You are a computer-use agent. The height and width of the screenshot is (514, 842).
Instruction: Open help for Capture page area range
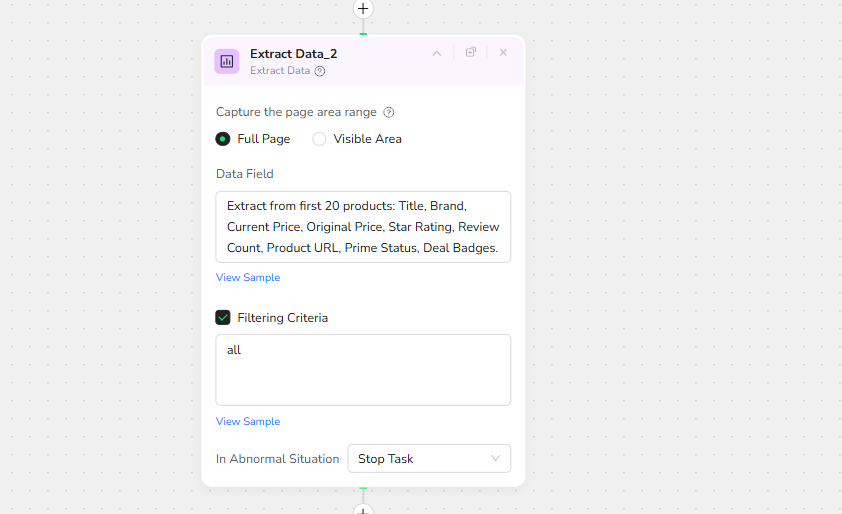[389, 113]
